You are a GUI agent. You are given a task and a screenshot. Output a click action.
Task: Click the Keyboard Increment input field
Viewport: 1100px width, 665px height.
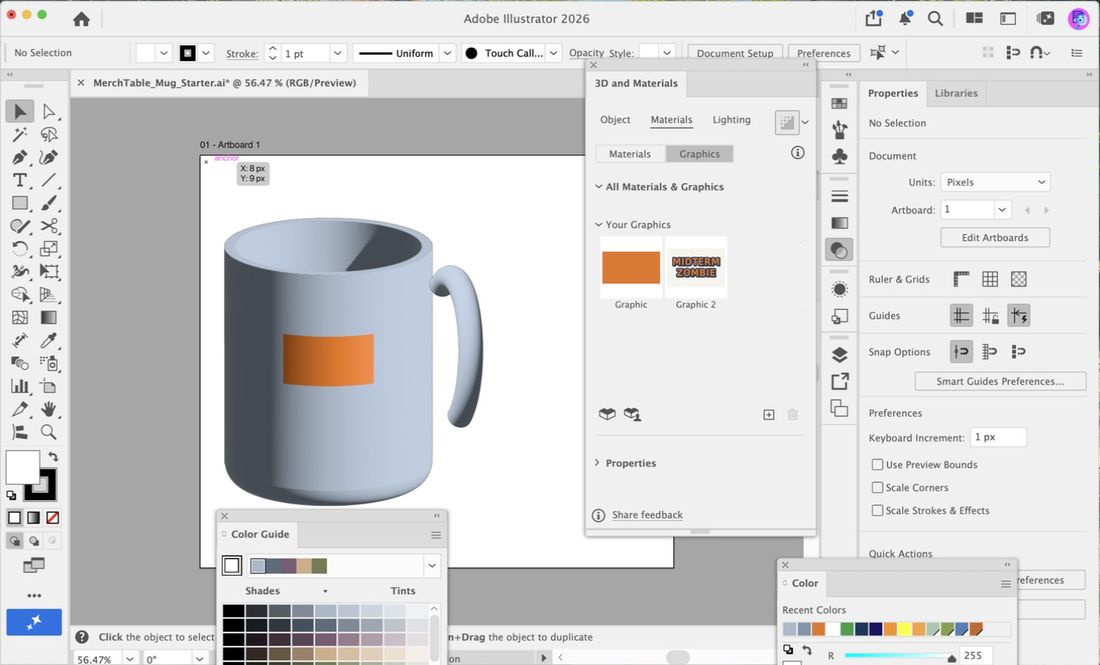pyautogui.click(x=998, y=437)
